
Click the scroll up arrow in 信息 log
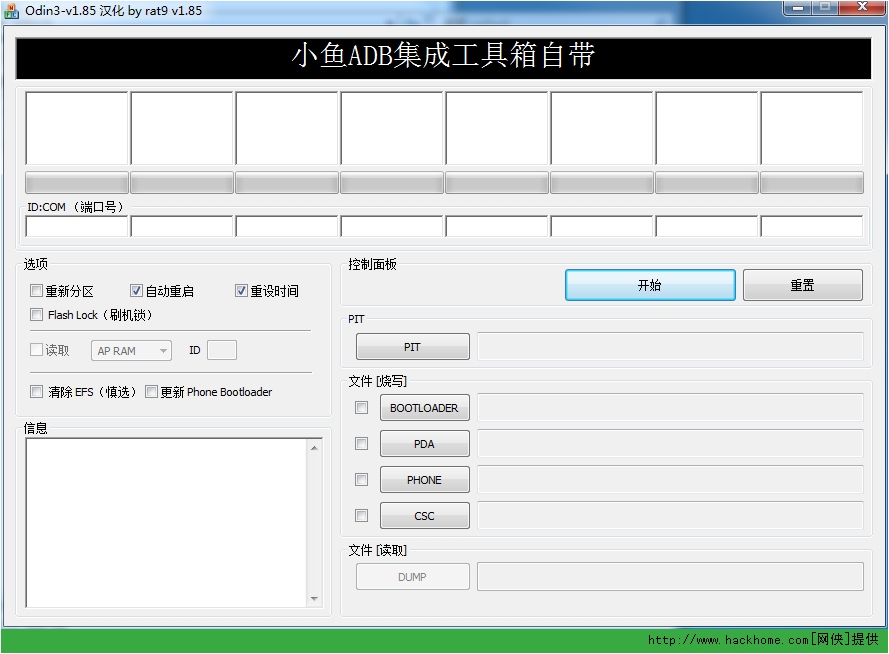(314, 448)
